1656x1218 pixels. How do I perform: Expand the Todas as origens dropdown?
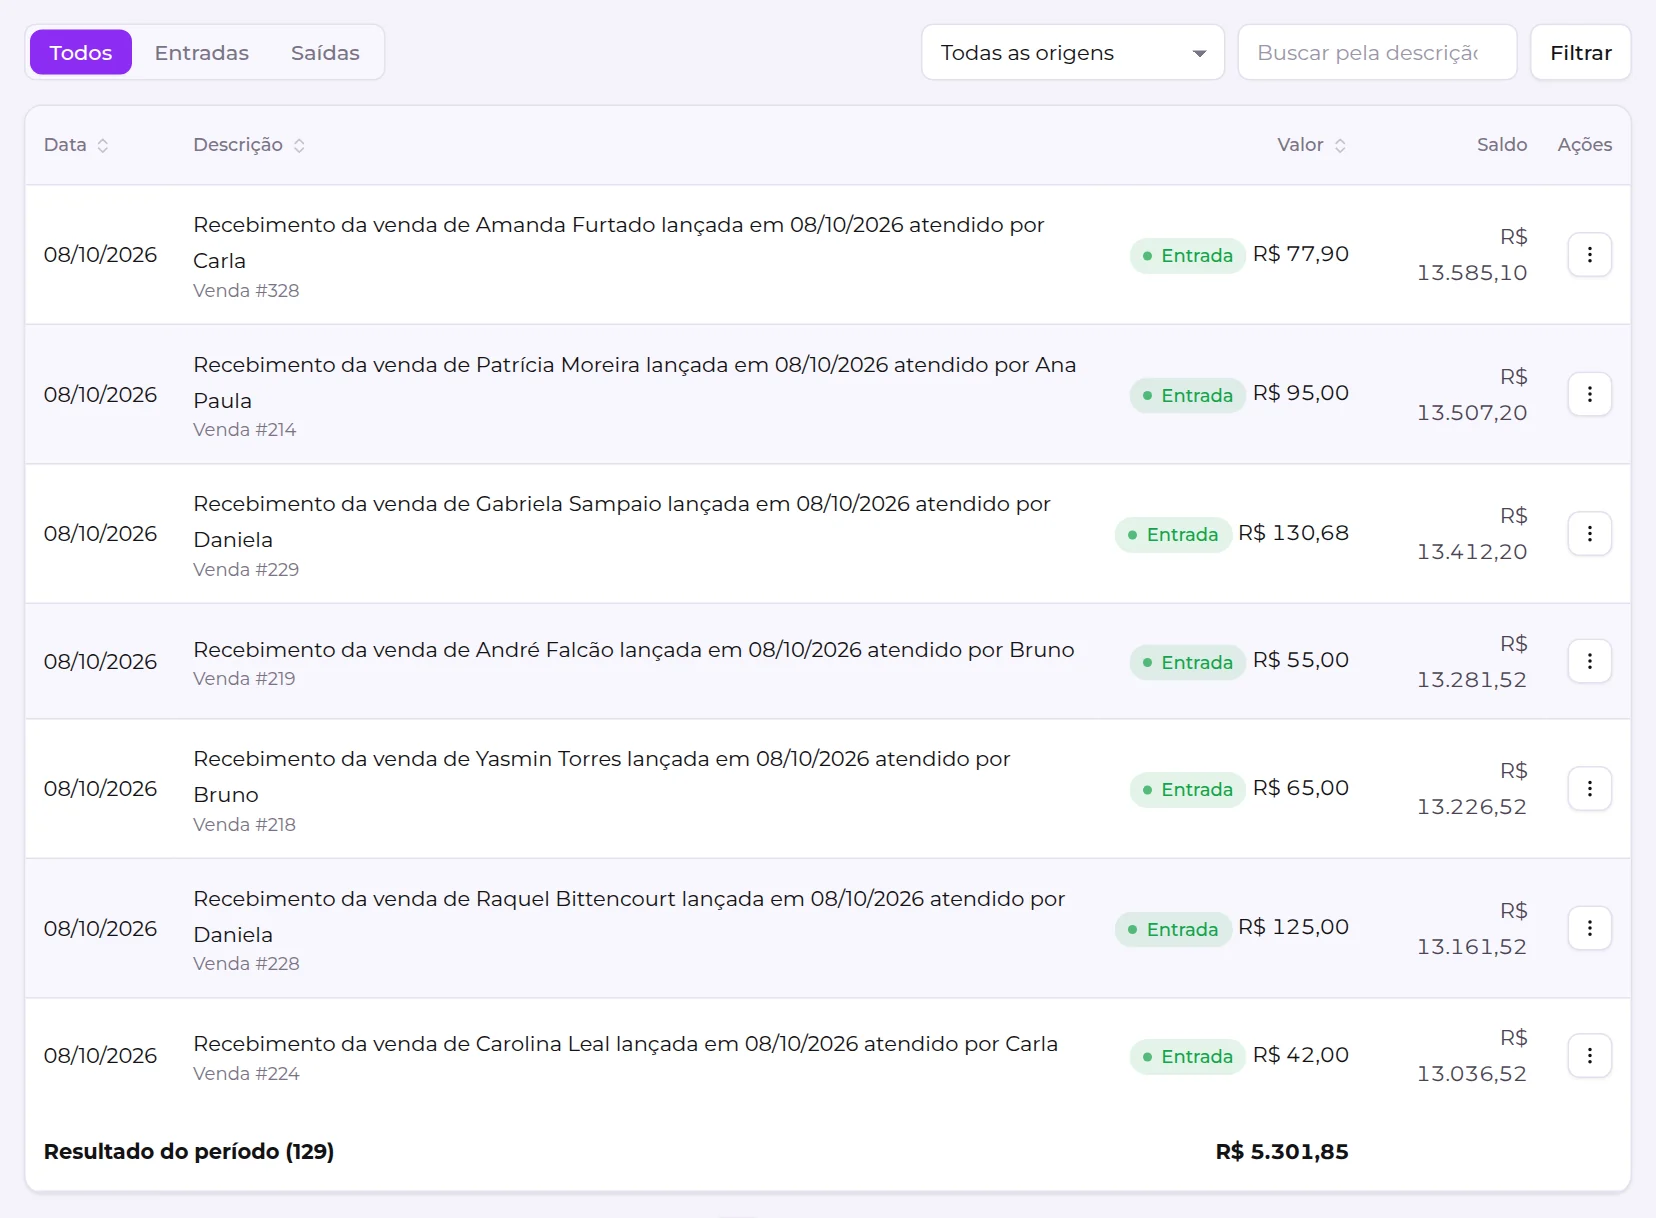pyautogui.click(x=1073, y=52)
